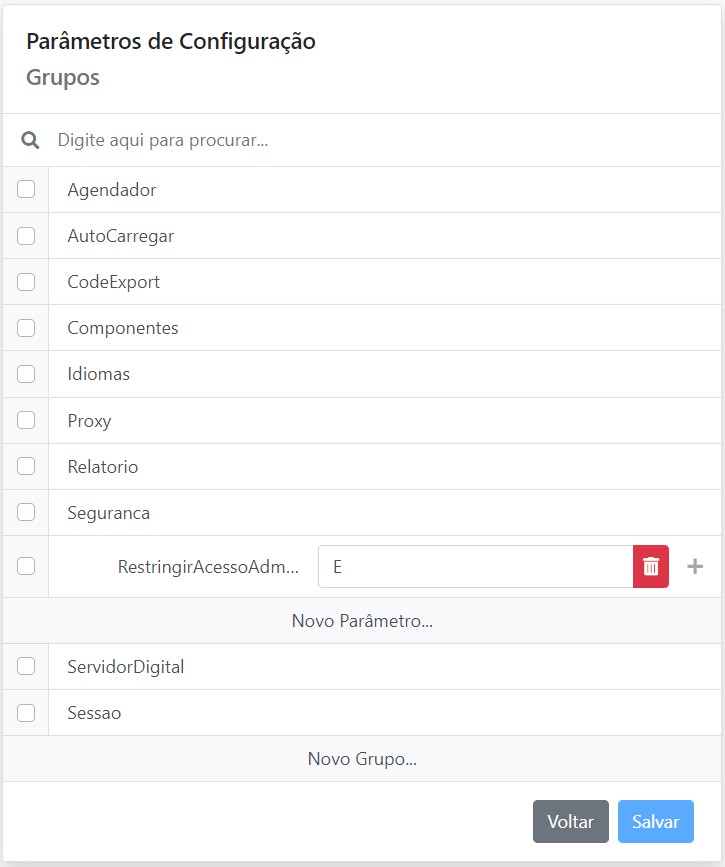The image size is (725, 867).
Task: Focus the search field 'Digite aqui para procurar...'
Action: pos(380,140)
